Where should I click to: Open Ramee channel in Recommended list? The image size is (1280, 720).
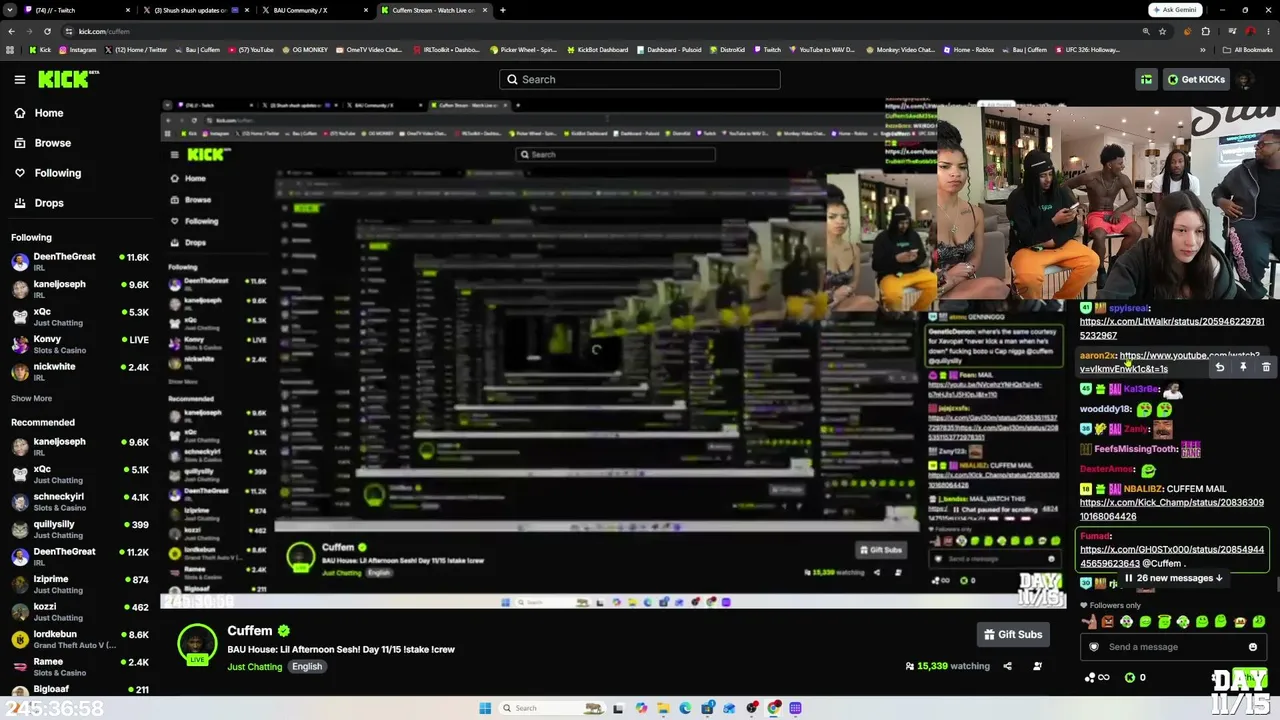pos(80,667)
